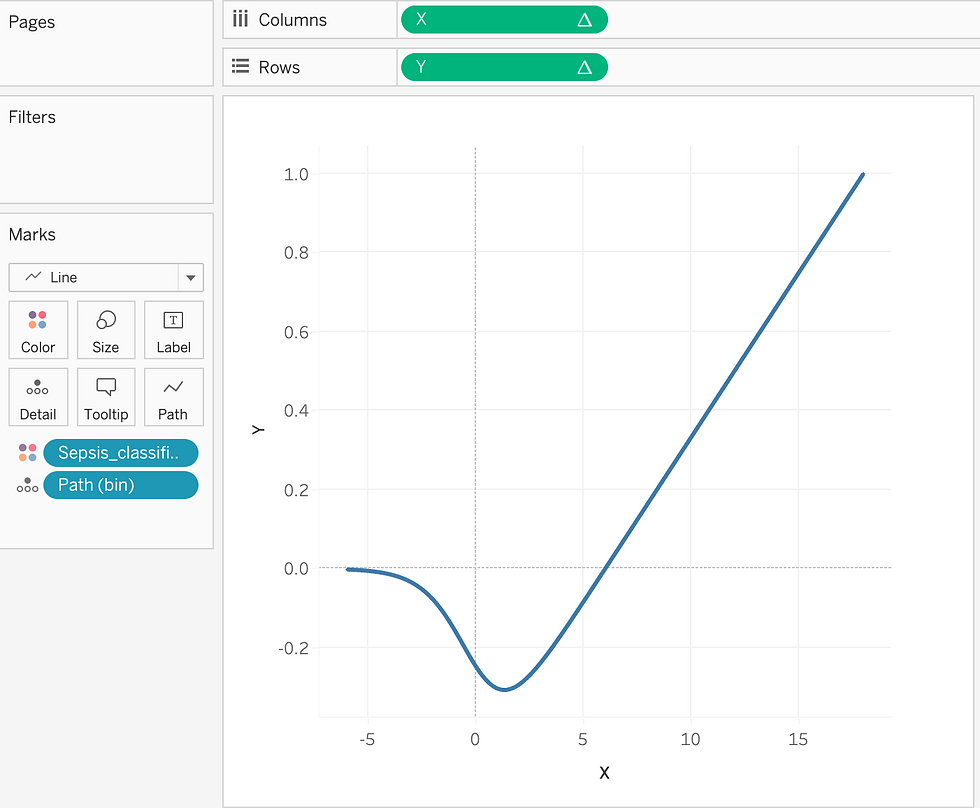The image size is (980, 808).
Task: Click the 0 X-axis tick label
Action: 475,739
